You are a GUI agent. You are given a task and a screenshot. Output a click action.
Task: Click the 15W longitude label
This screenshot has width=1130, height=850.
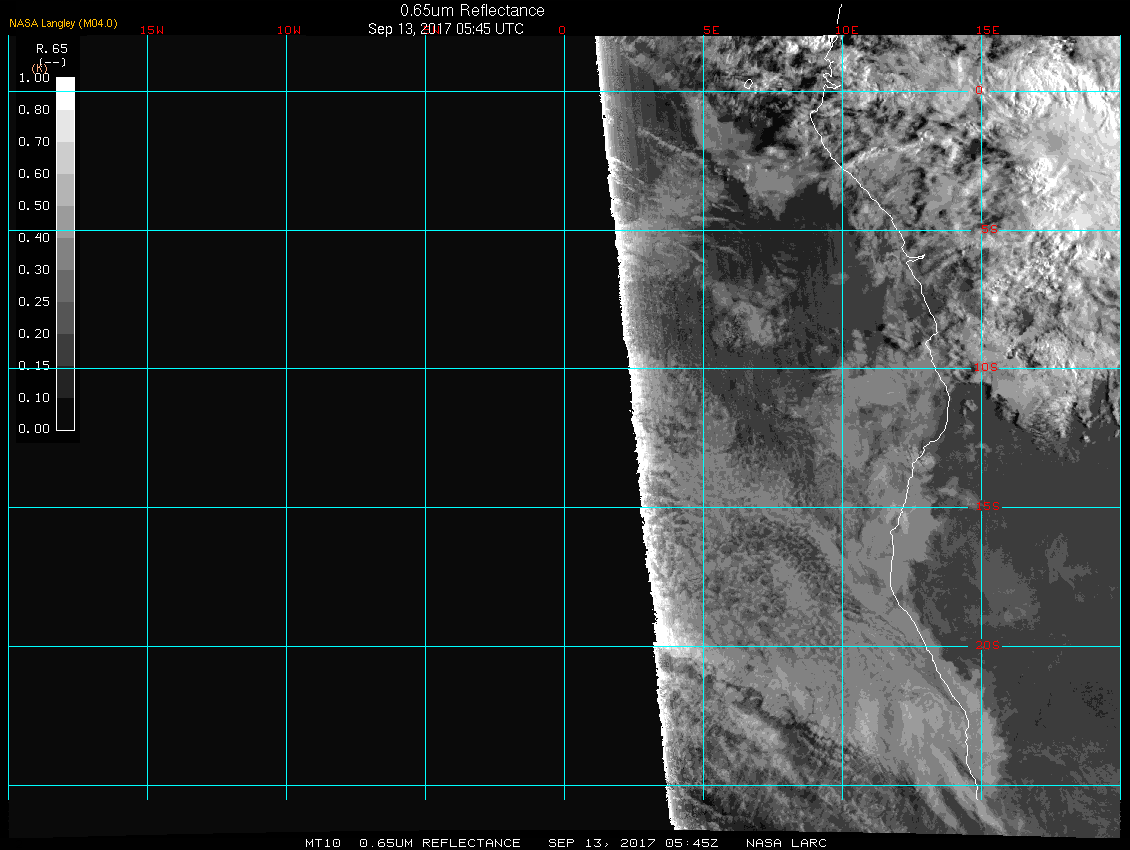(151, 30)
